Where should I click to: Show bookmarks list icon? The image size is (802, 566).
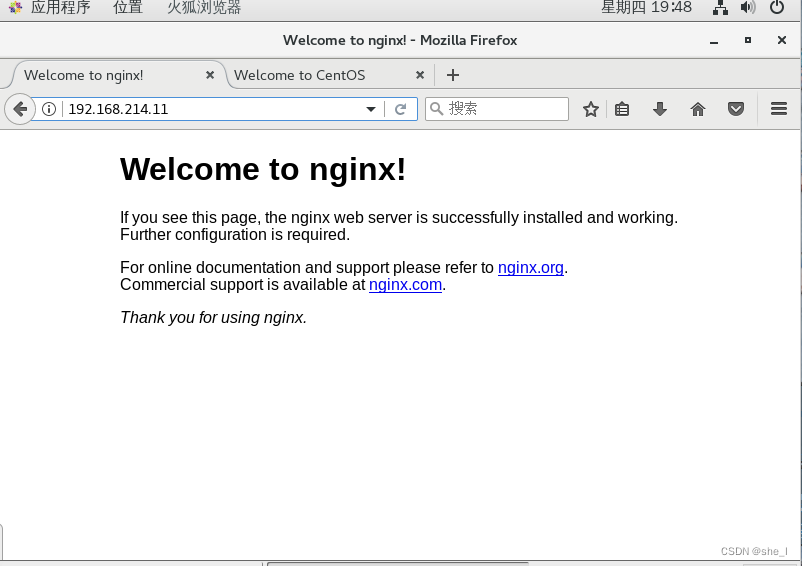pos(622,109)
